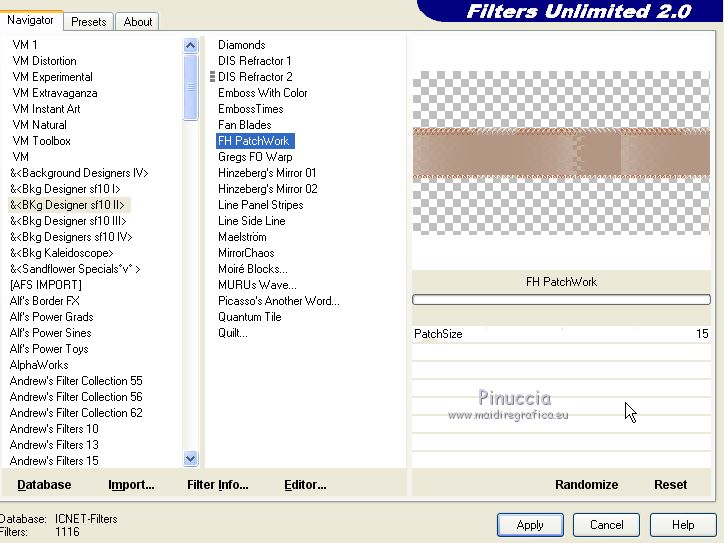
Task: Select Alf's Power Sines category
Action: pos(50,333)
